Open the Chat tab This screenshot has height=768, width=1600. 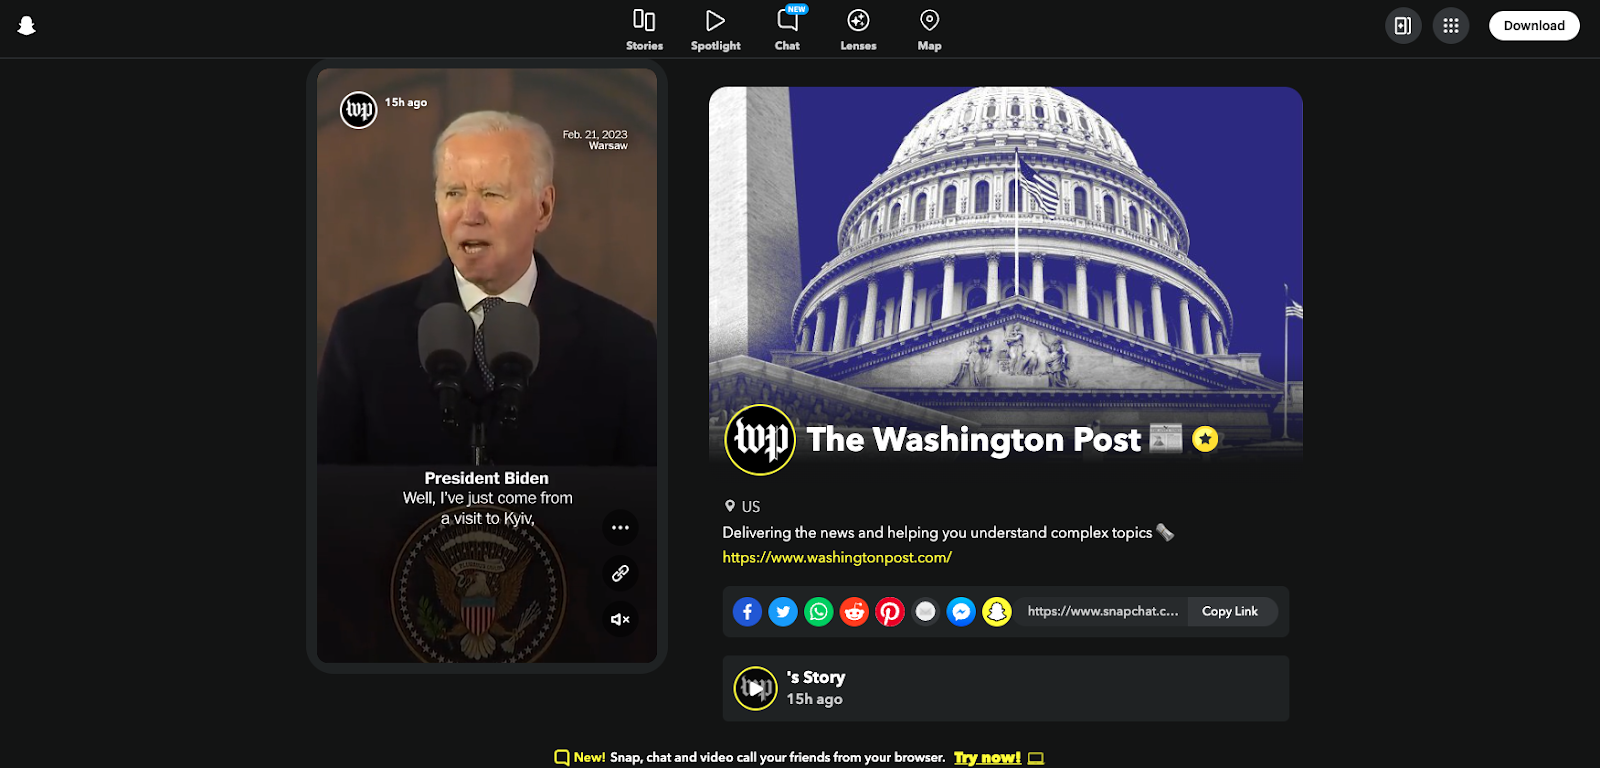787,30
